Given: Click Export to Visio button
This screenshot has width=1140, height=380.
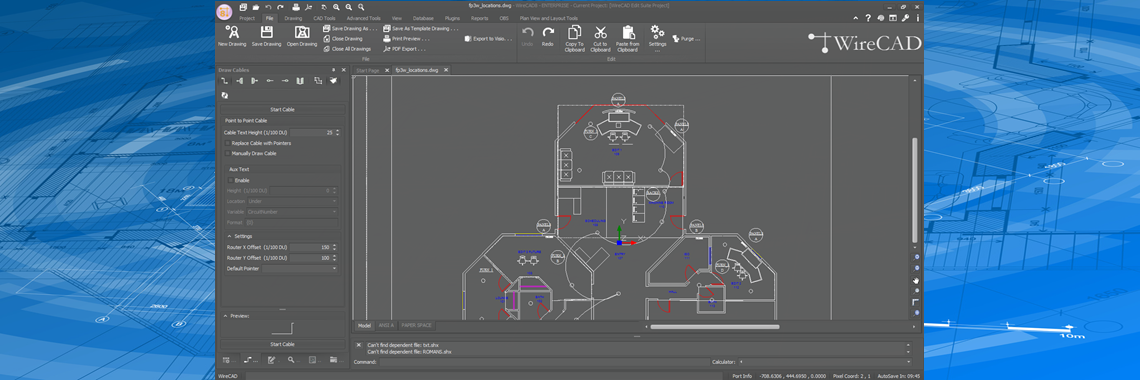Looking at the screenshot, I should 489,39.
